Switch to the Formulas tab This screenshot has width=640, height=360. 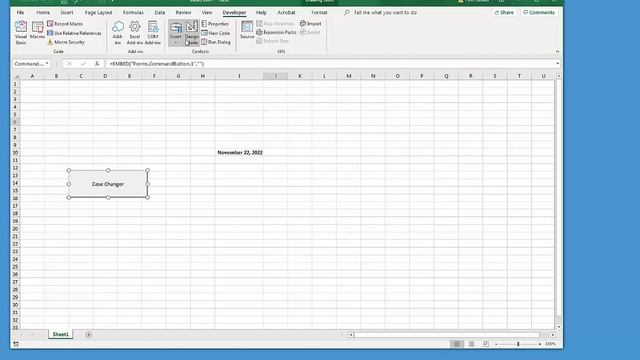pyautogui.click(x=133, y=12)
